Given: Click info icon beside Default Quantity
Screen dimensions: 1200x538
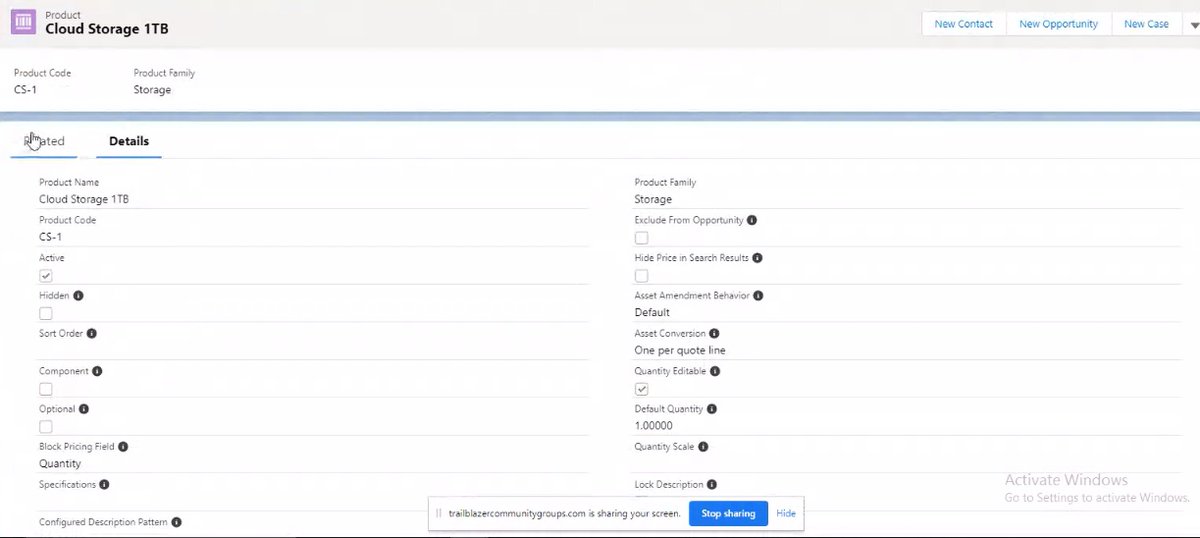Looking at the screenshot, I should pos(712,409).
